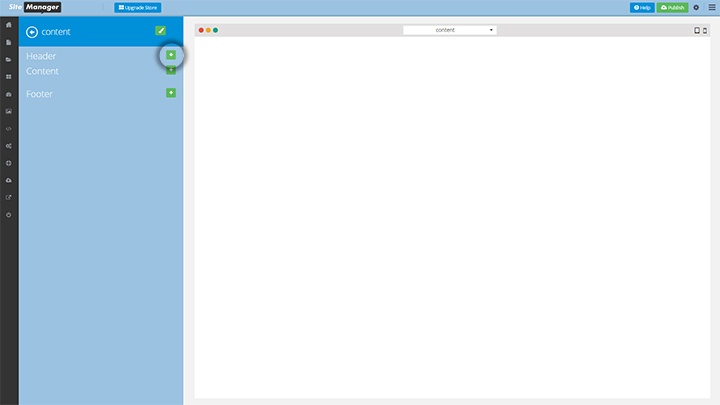
Task: Open the home icon in the left sidebar
Action: point(9,25)
